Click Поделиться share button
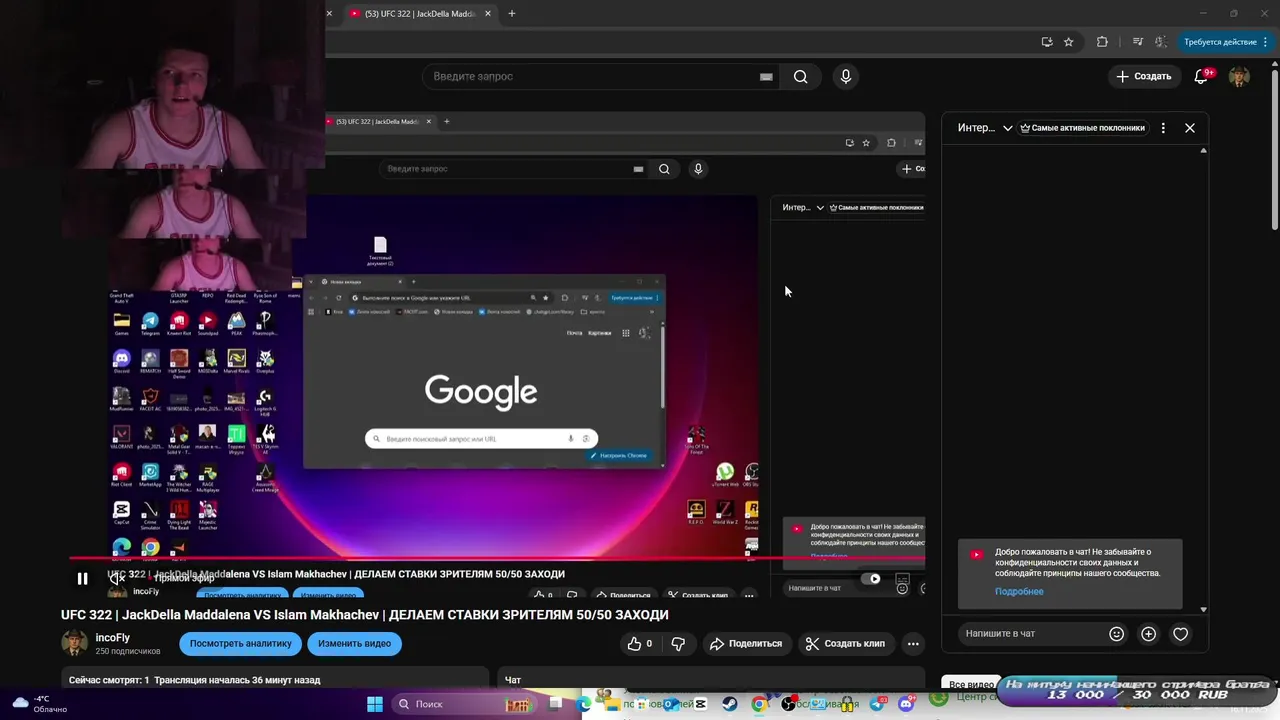The image size is (1280, 720). (746, 643)
